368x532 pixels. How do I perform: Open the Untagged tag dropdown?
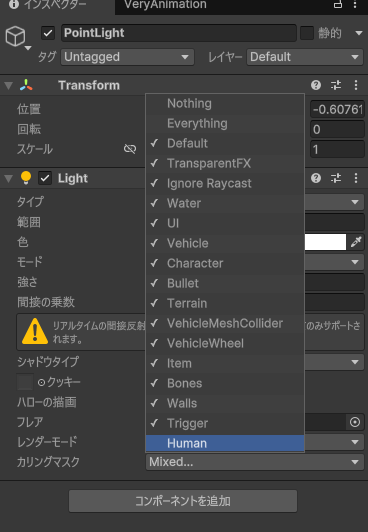tap(128, 57)
